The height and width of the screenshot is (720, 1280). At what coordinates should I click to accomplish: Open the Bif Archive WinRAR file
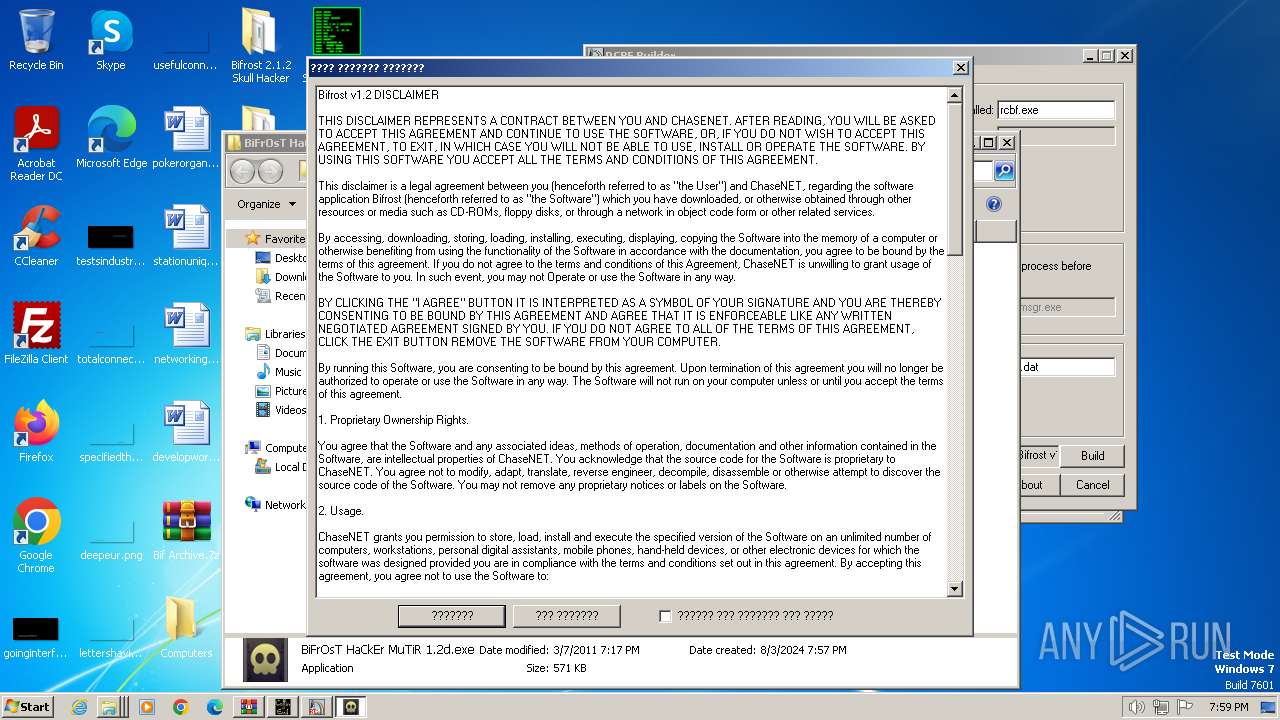tap(185, 530)
